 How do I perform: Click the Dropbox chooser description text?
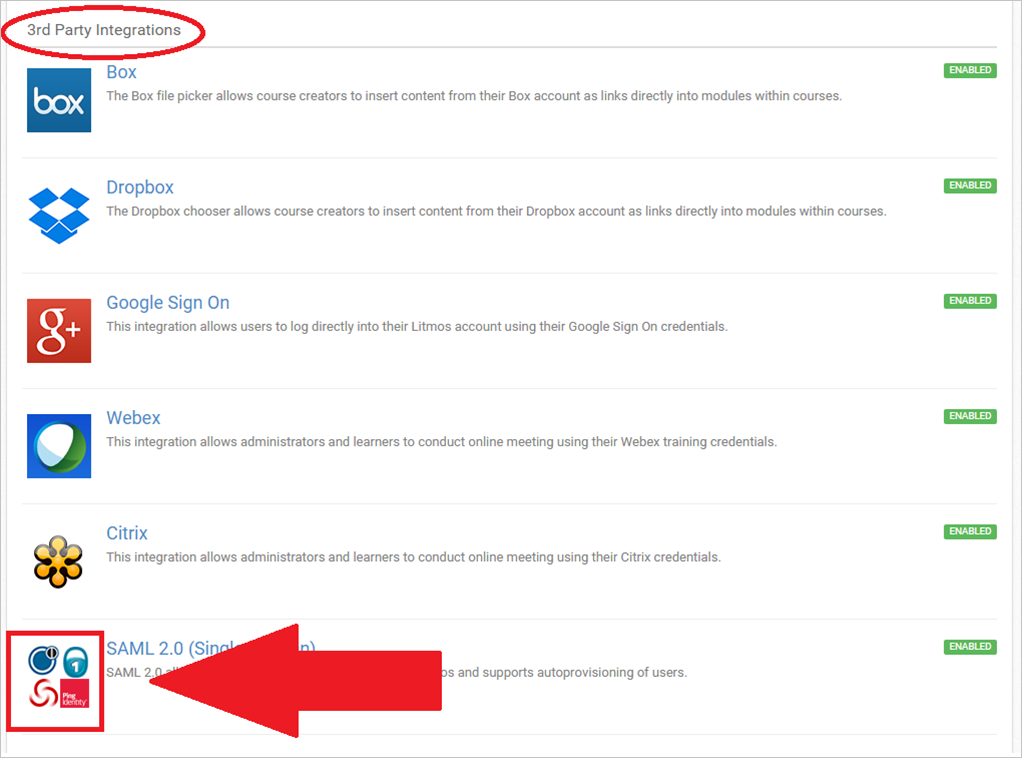(496, 211)
